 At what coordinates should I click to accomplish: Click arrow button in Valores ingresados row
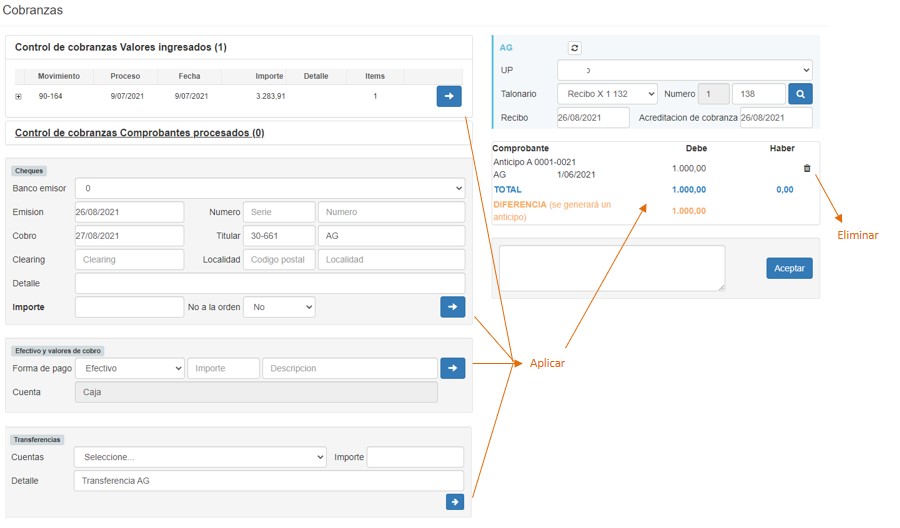449,96
